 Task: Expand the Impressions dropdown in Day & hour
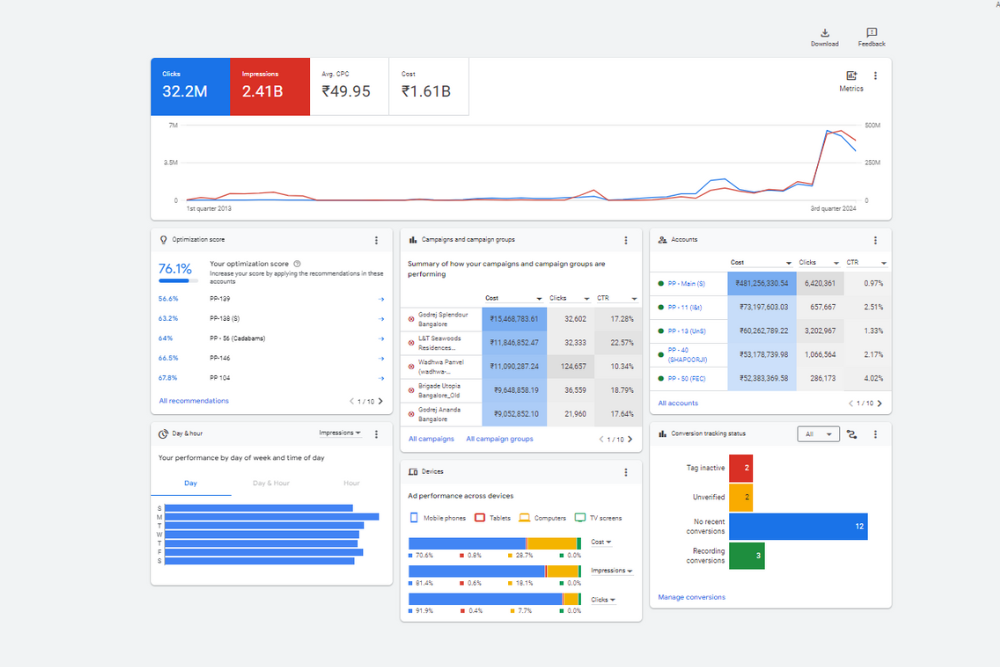click(340, 433)
